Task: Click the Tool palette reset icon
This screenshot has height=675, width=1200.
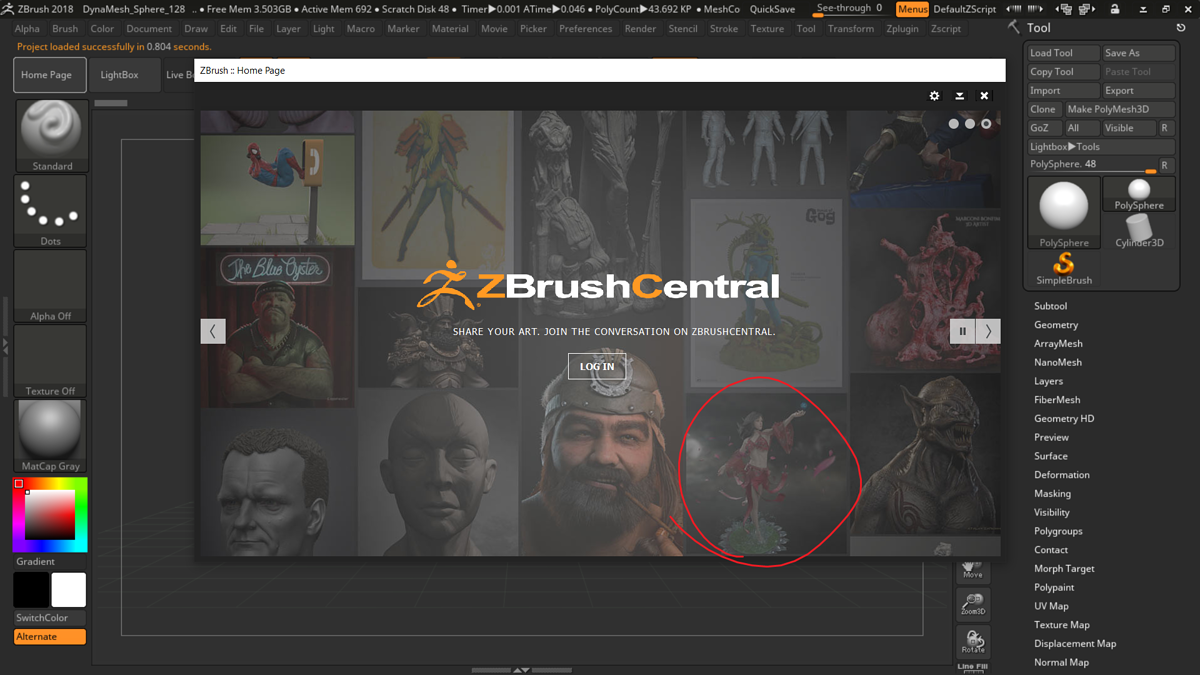Action: click(x=1181, y=28)
